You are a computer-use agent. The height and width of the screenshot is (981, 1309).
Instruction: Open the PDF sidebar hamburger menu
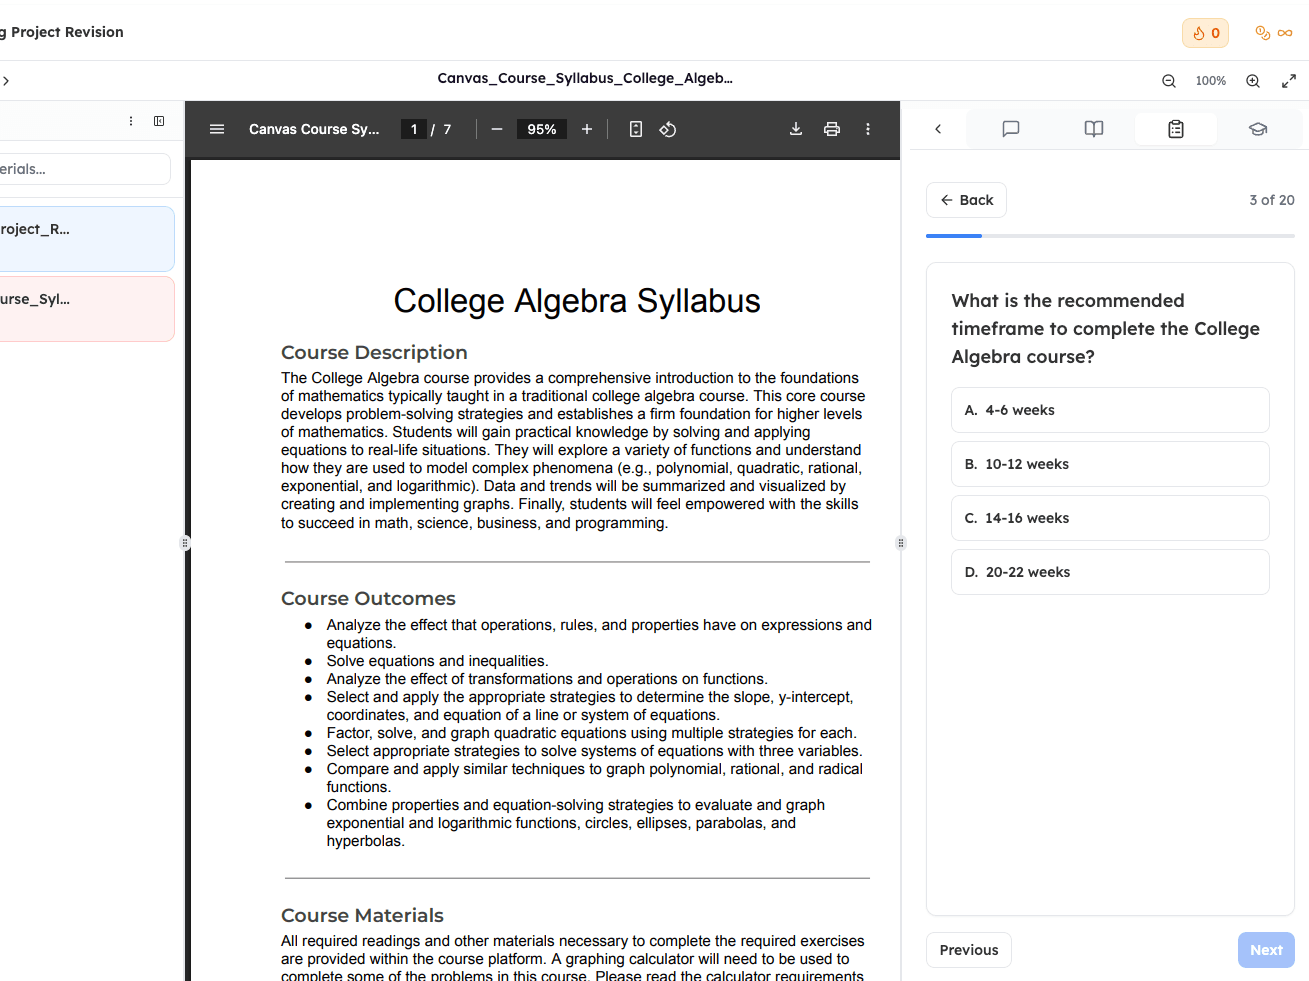click(217, 129)
